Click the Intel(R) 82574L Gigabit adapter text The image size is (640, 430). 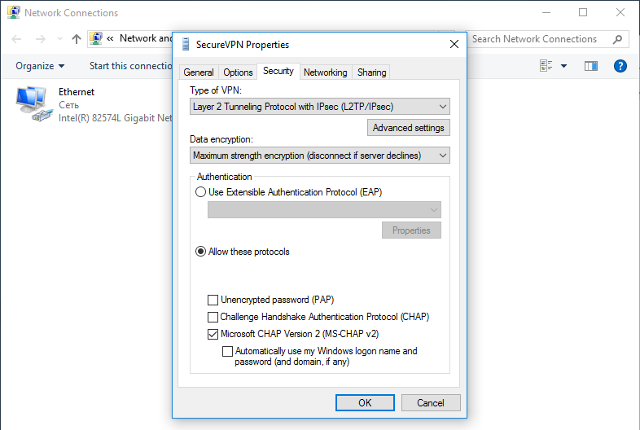(x=115, y=118)
